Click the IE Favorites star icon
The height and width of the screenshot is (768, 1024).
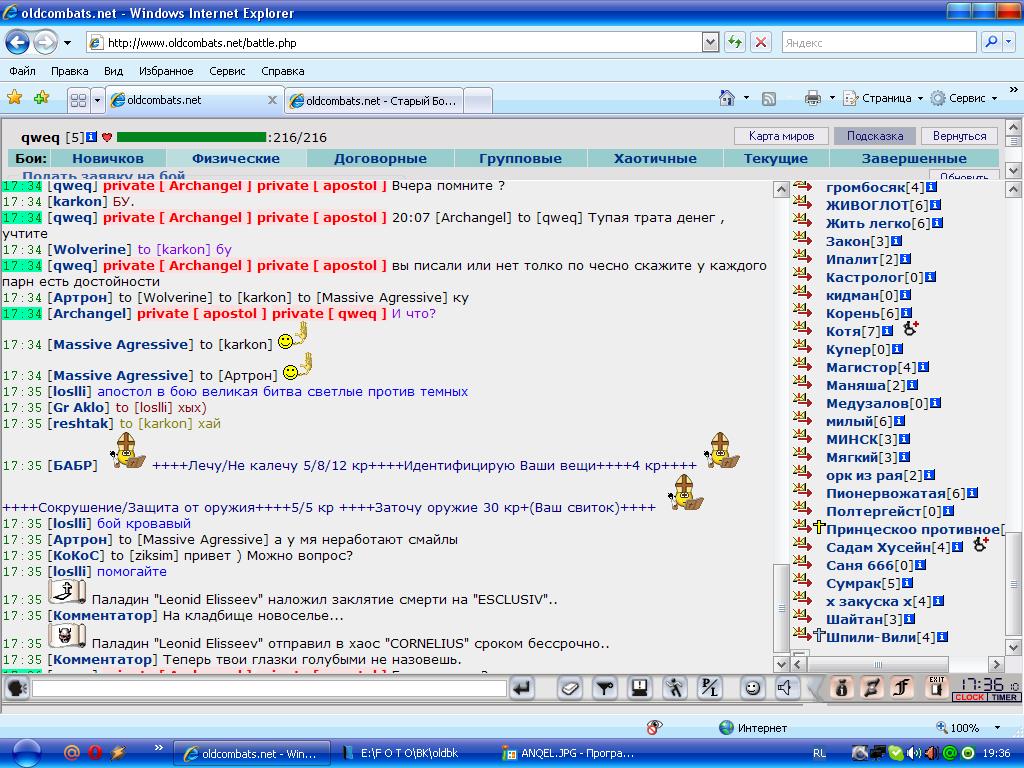[x=14, y=98]
